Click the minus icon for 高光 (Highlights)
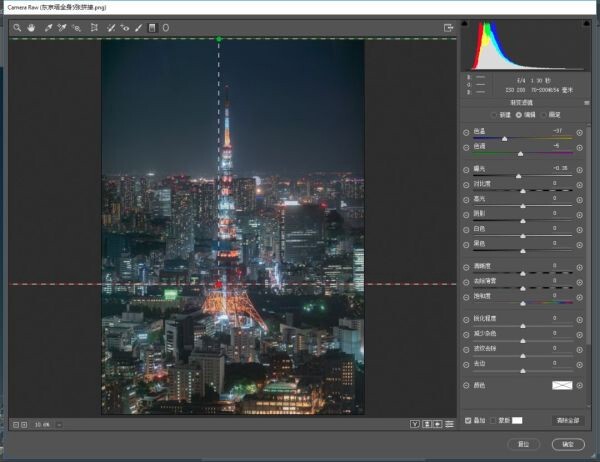Viewport: 600px width, 462px height. [x=466, y=200]
